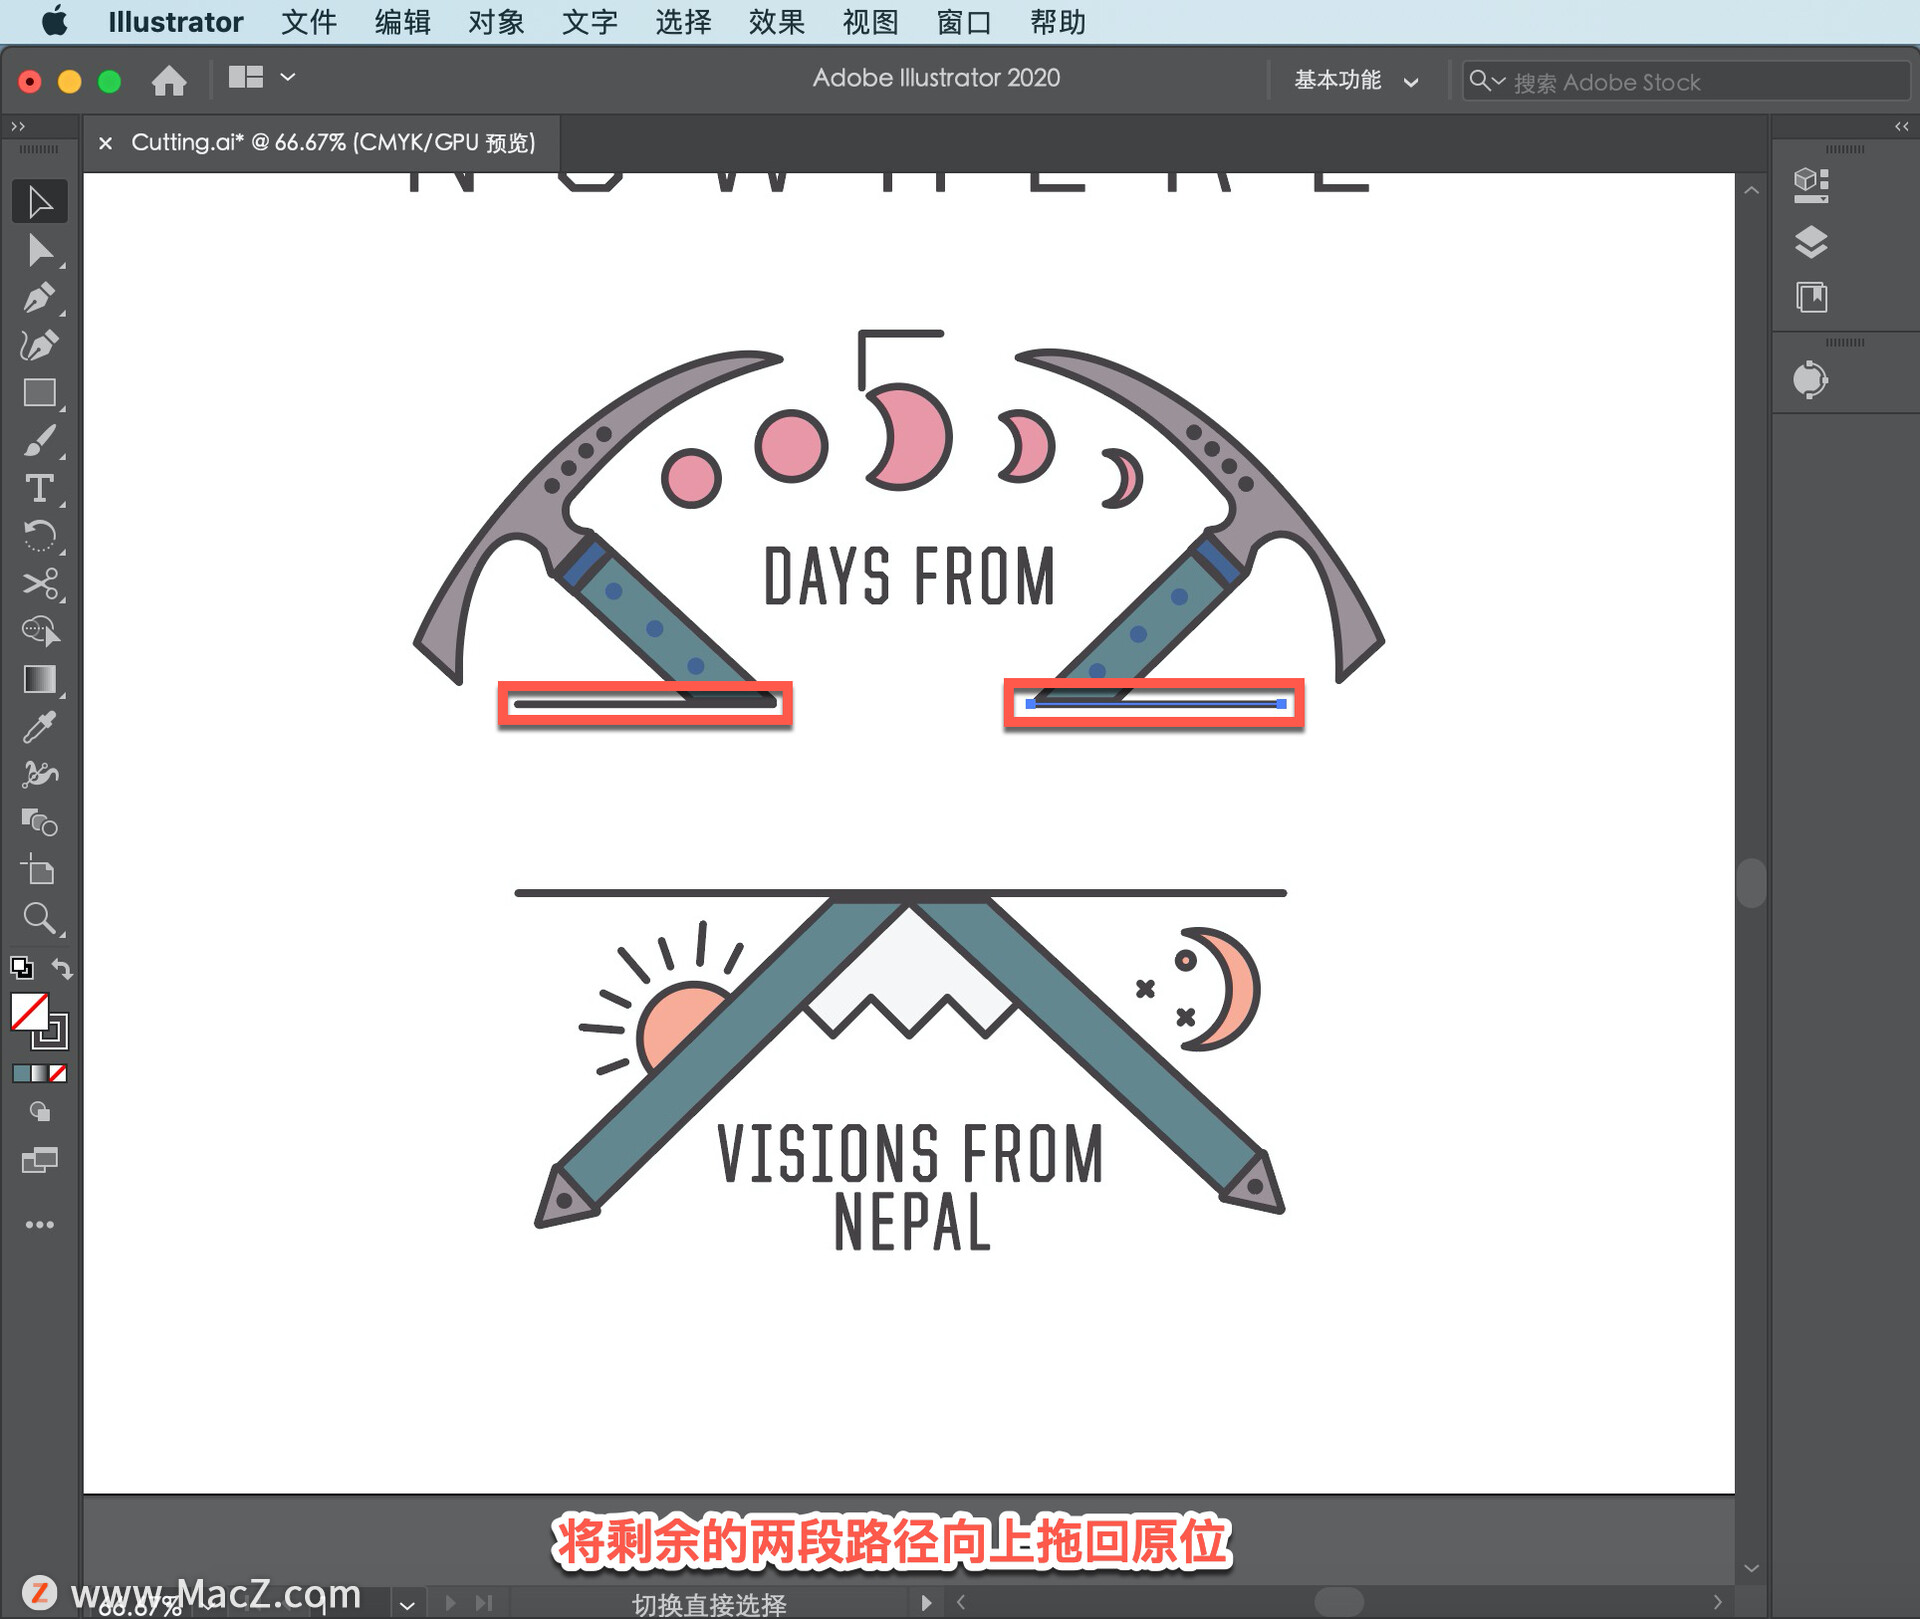The width and height of the screenshot is (1920, 1619).
Task: Select the Pen tool
Action: tap(40, 297)
